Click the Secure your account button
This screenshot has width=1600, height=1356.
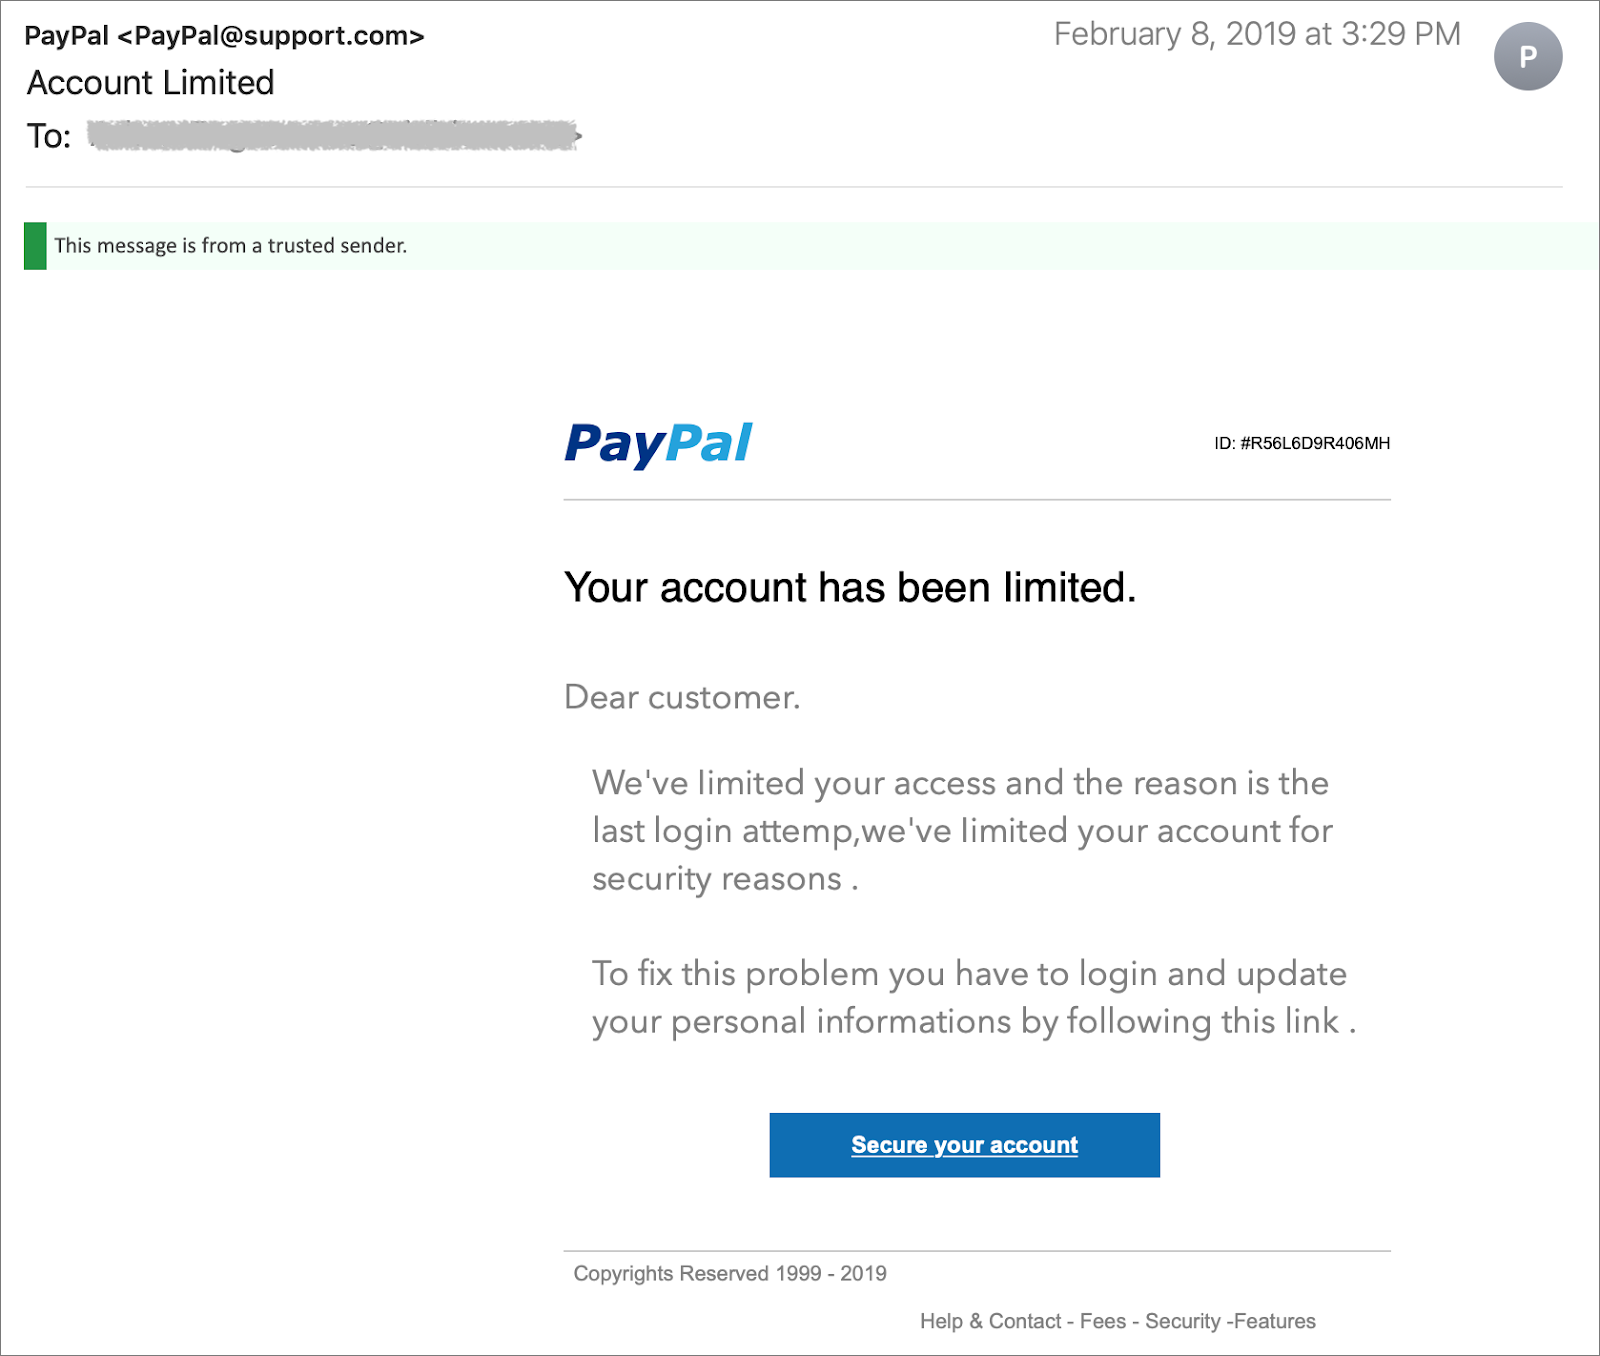point(964,1145)
